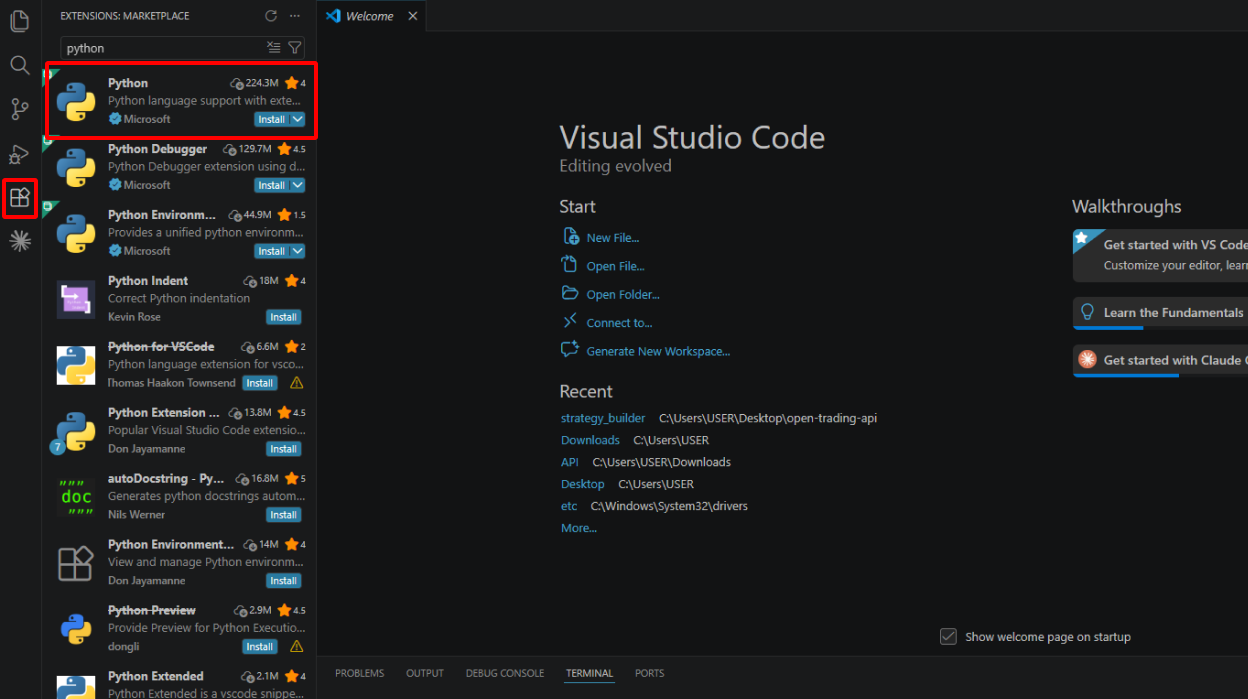Image resolution: width=1248 pixels, height=699 pixels.
Task: Expand install options dropdown for Python extension
Action: [298, 119]
